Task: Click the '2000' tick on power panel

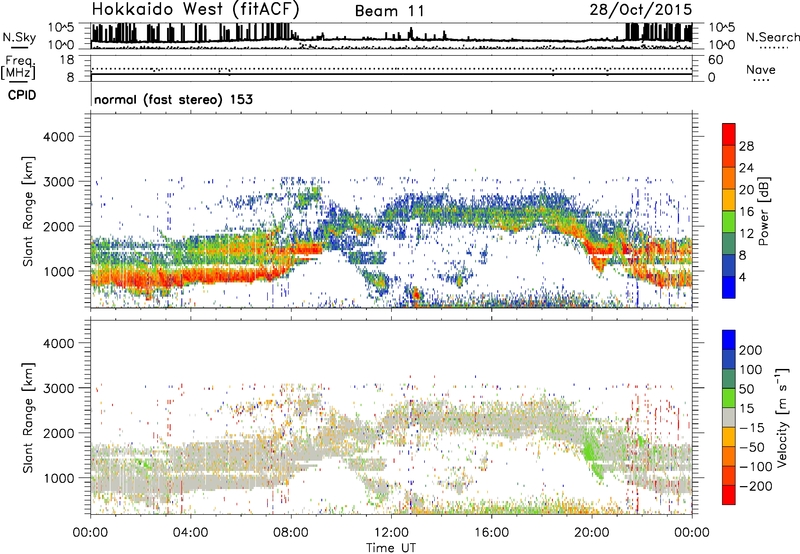Action: click(59, 226)
